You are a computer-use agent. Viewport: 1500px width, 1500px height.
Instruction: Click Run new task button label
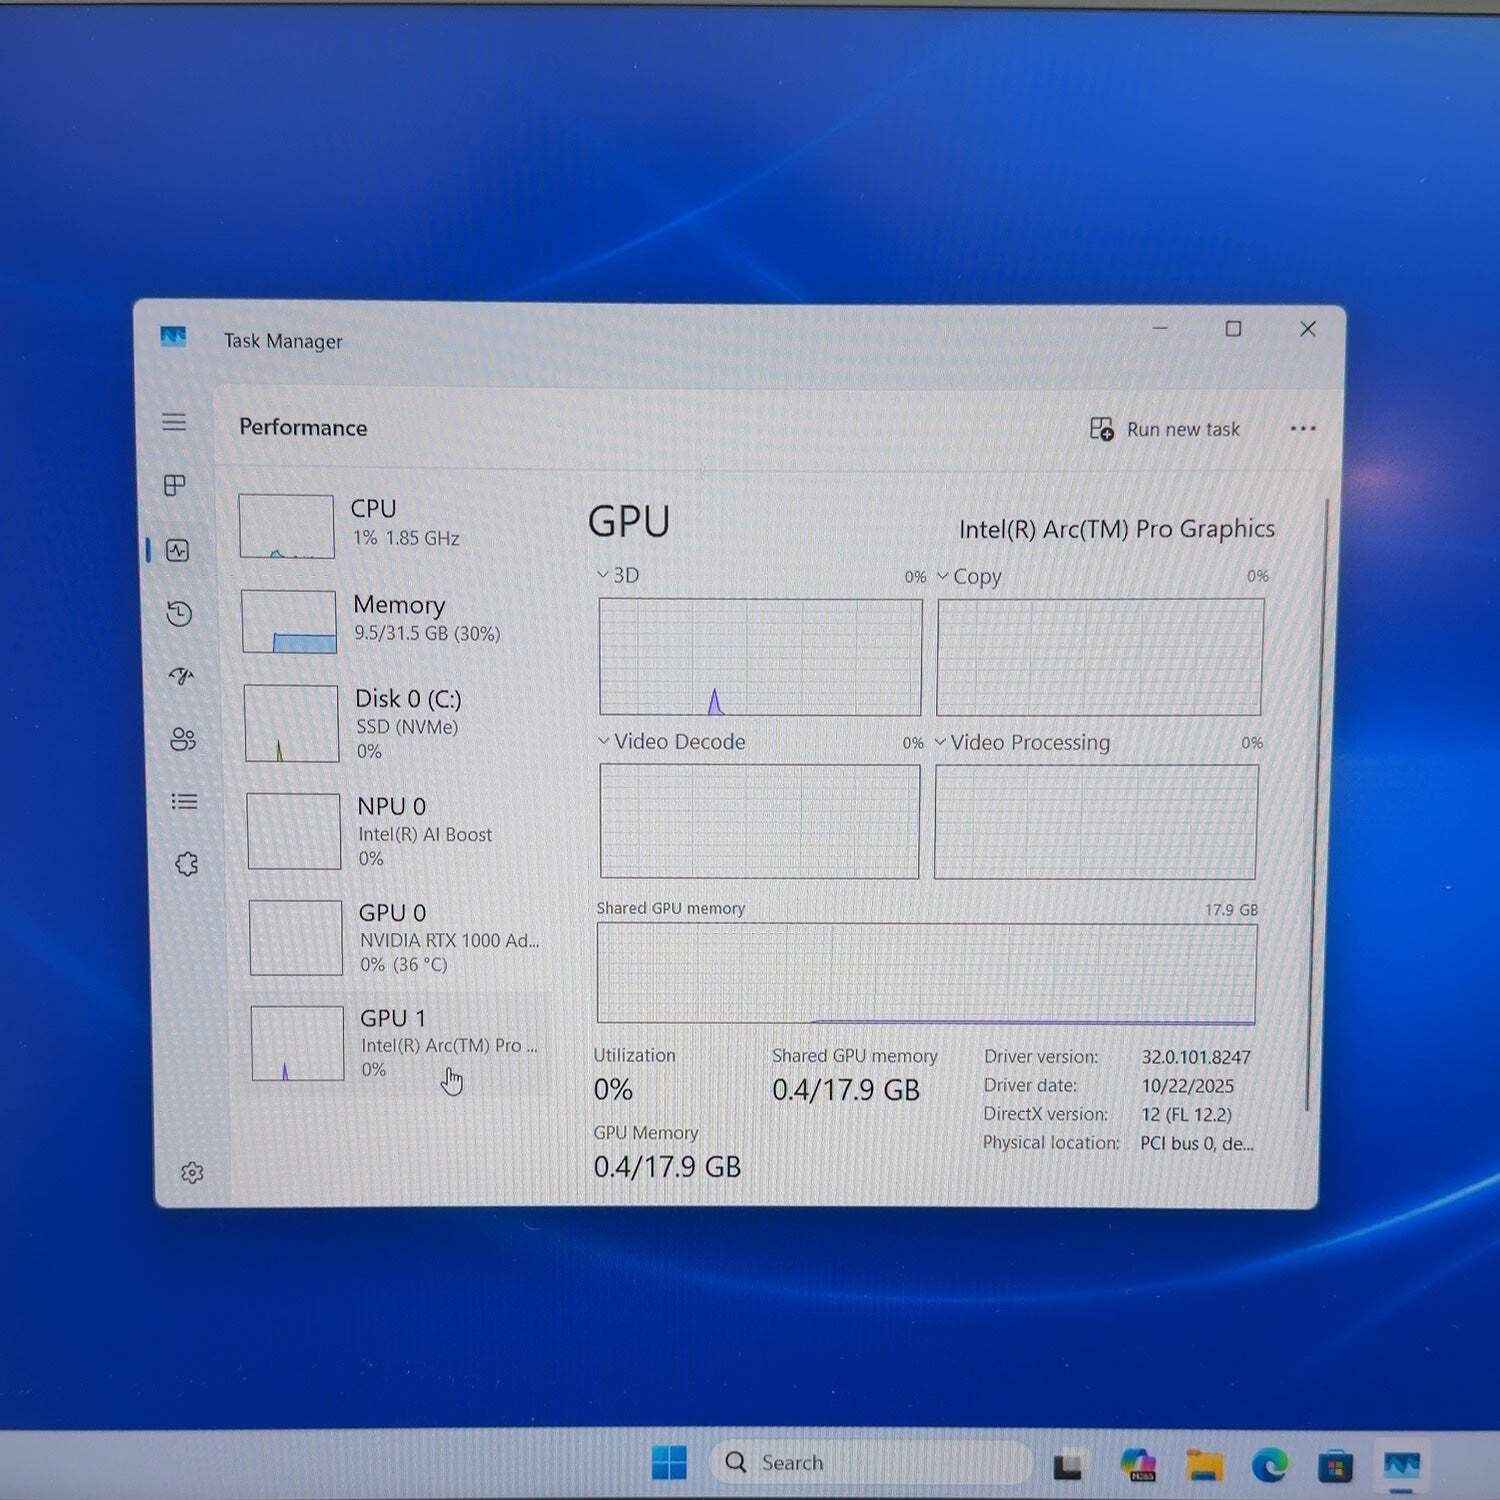pos(1183,429)
